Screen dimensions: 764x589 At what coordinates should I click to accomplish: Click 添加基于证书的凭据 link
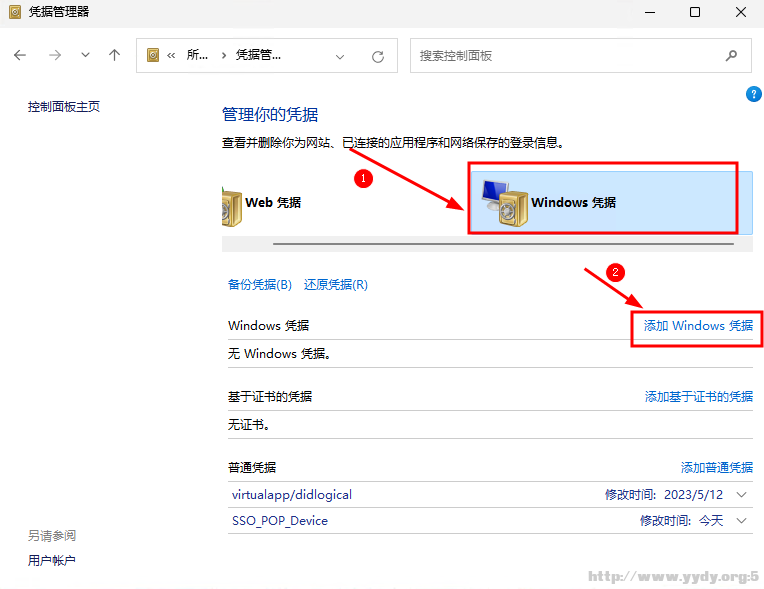(x=699, y=397)
